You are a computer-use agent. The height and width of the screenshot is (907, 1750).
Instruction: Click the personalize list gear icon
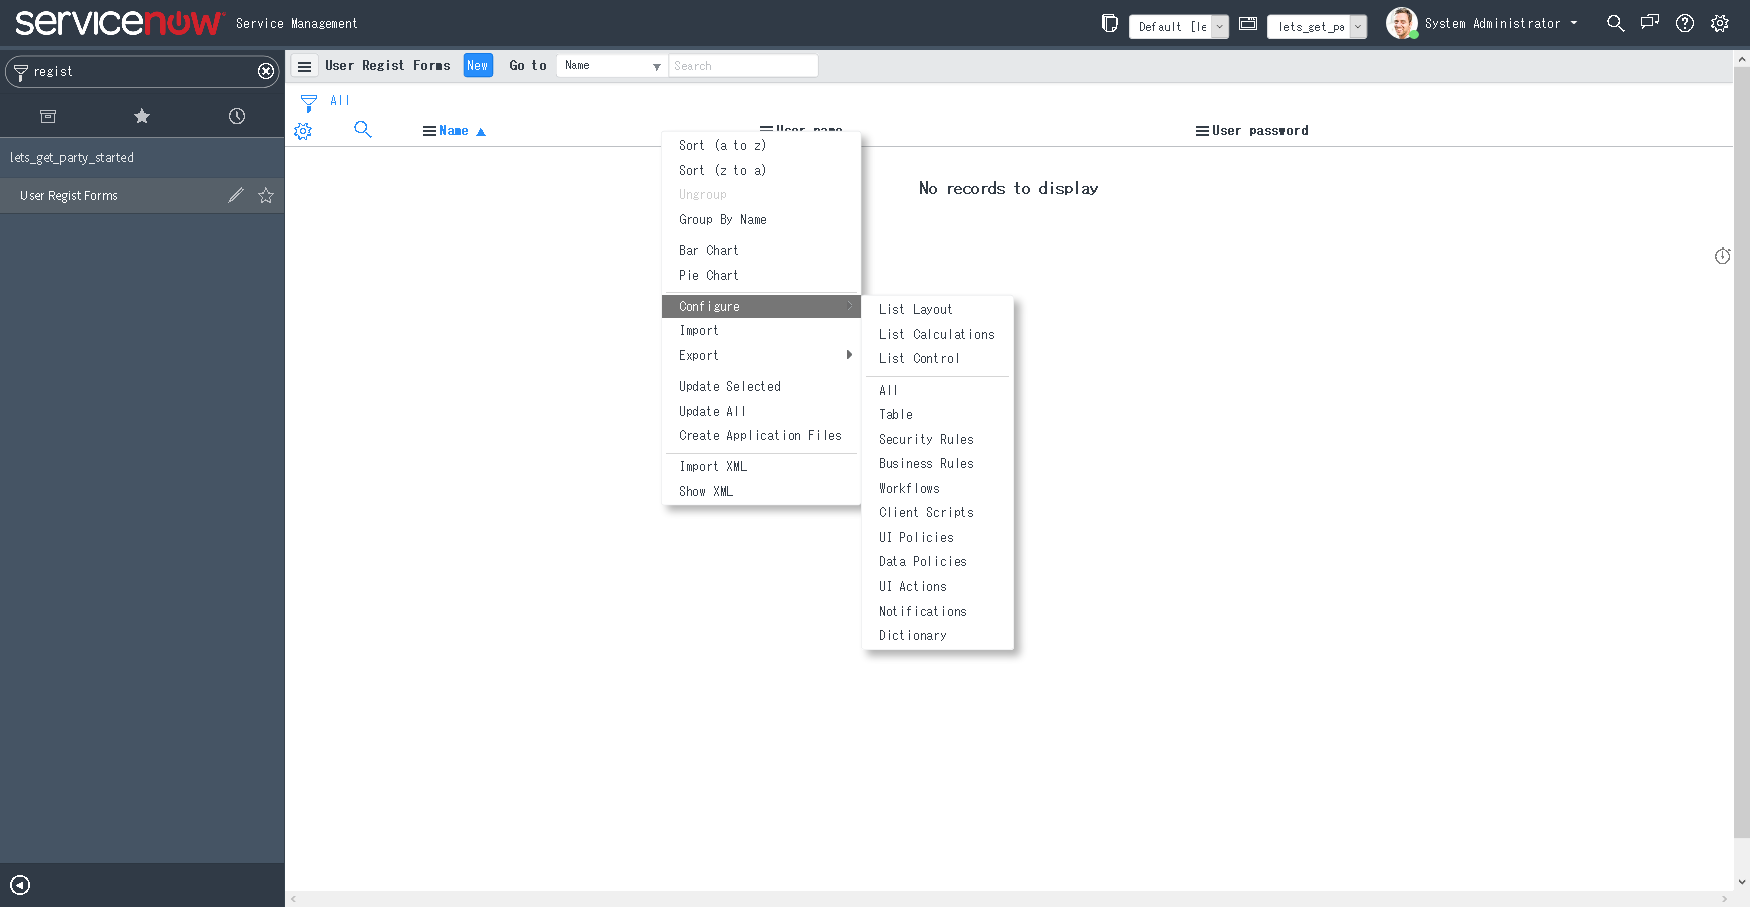tap(302, 130)
